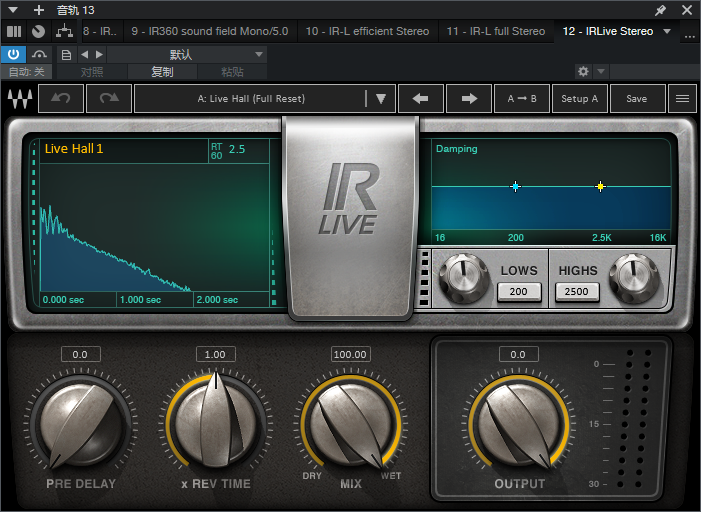Switch to 10 - IR-L efficient Stereo tab
701x512 pixels.
pyautogui.click(x=367, y=31)
